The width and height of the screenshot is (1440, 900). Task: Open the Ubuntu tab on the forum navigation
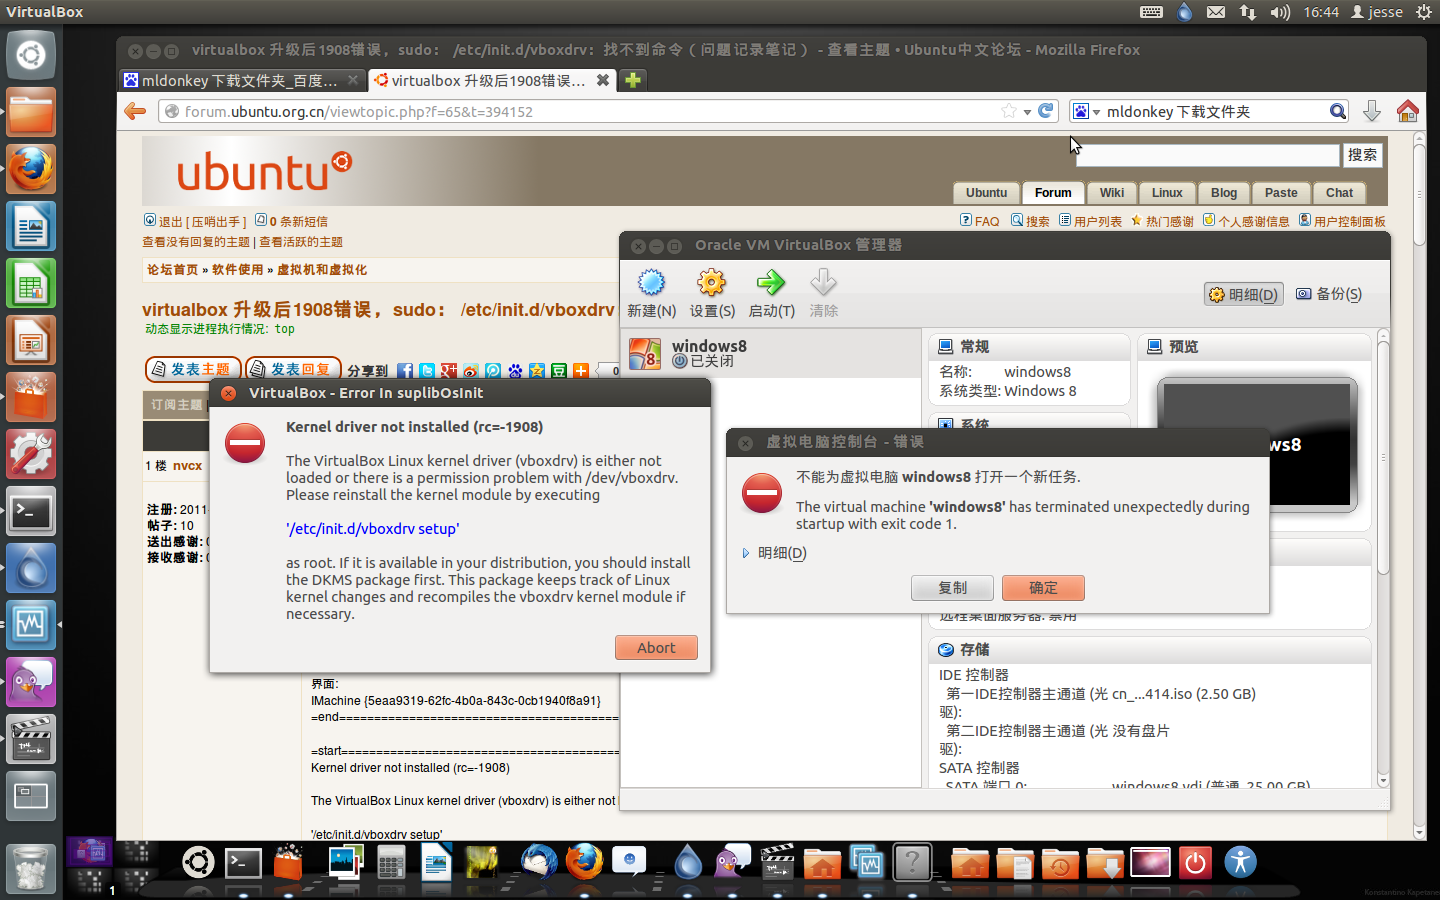click(986, 193)
